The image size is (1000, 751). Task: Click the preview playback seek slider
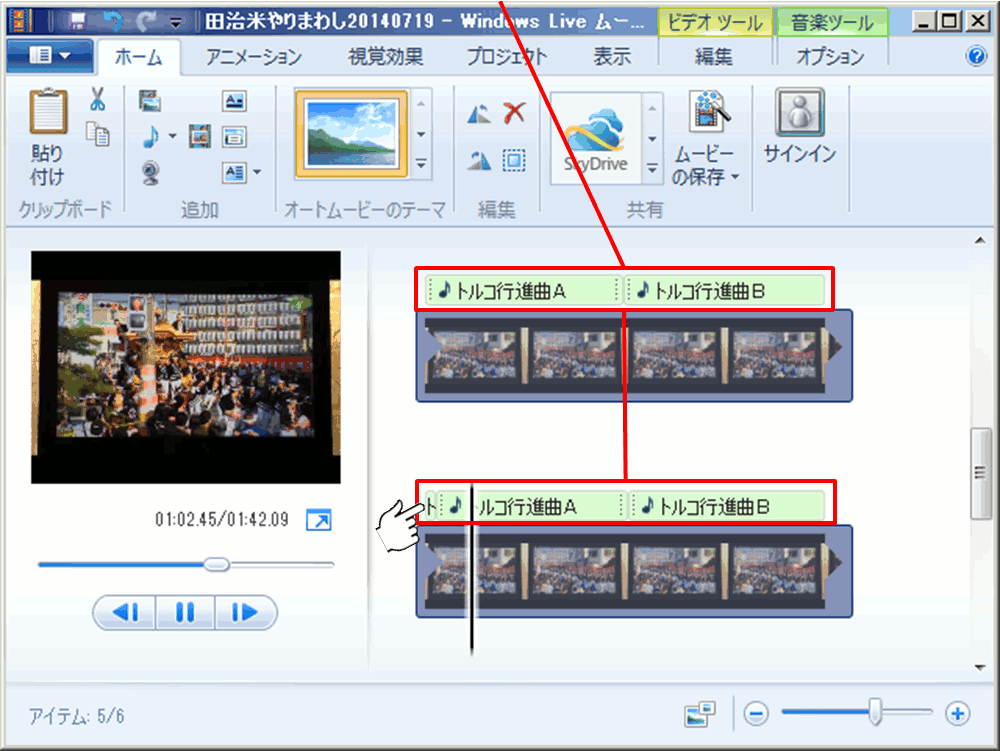[x=186, y=565]
